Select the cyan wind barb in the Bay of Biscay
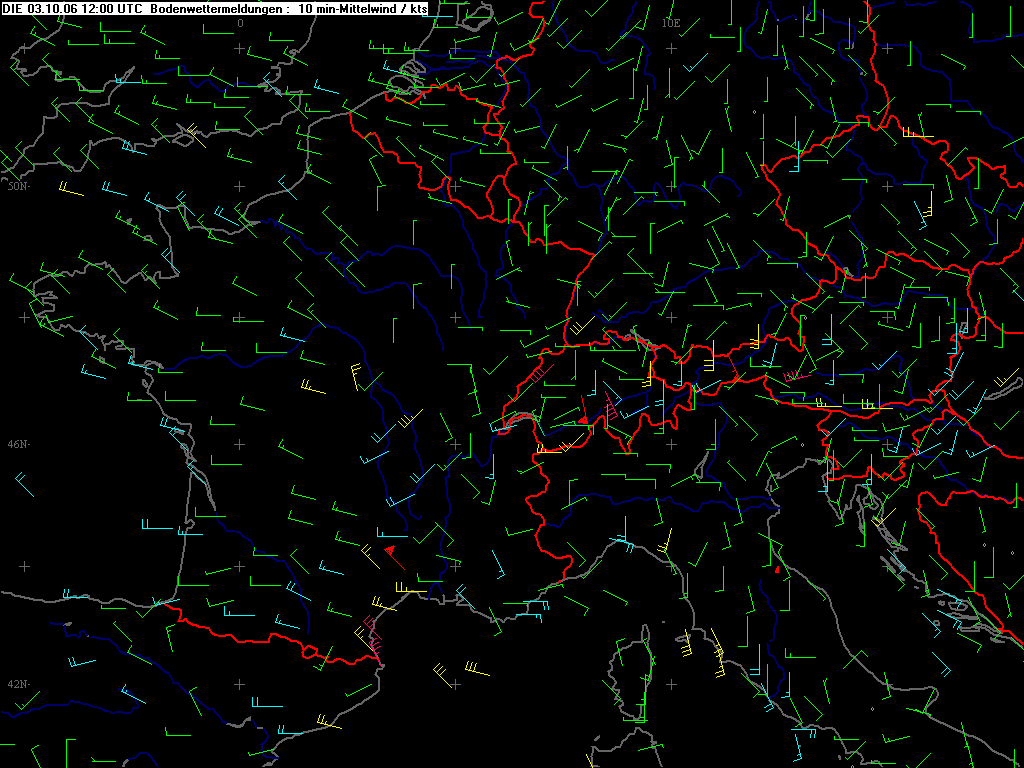 pos(25,485)
